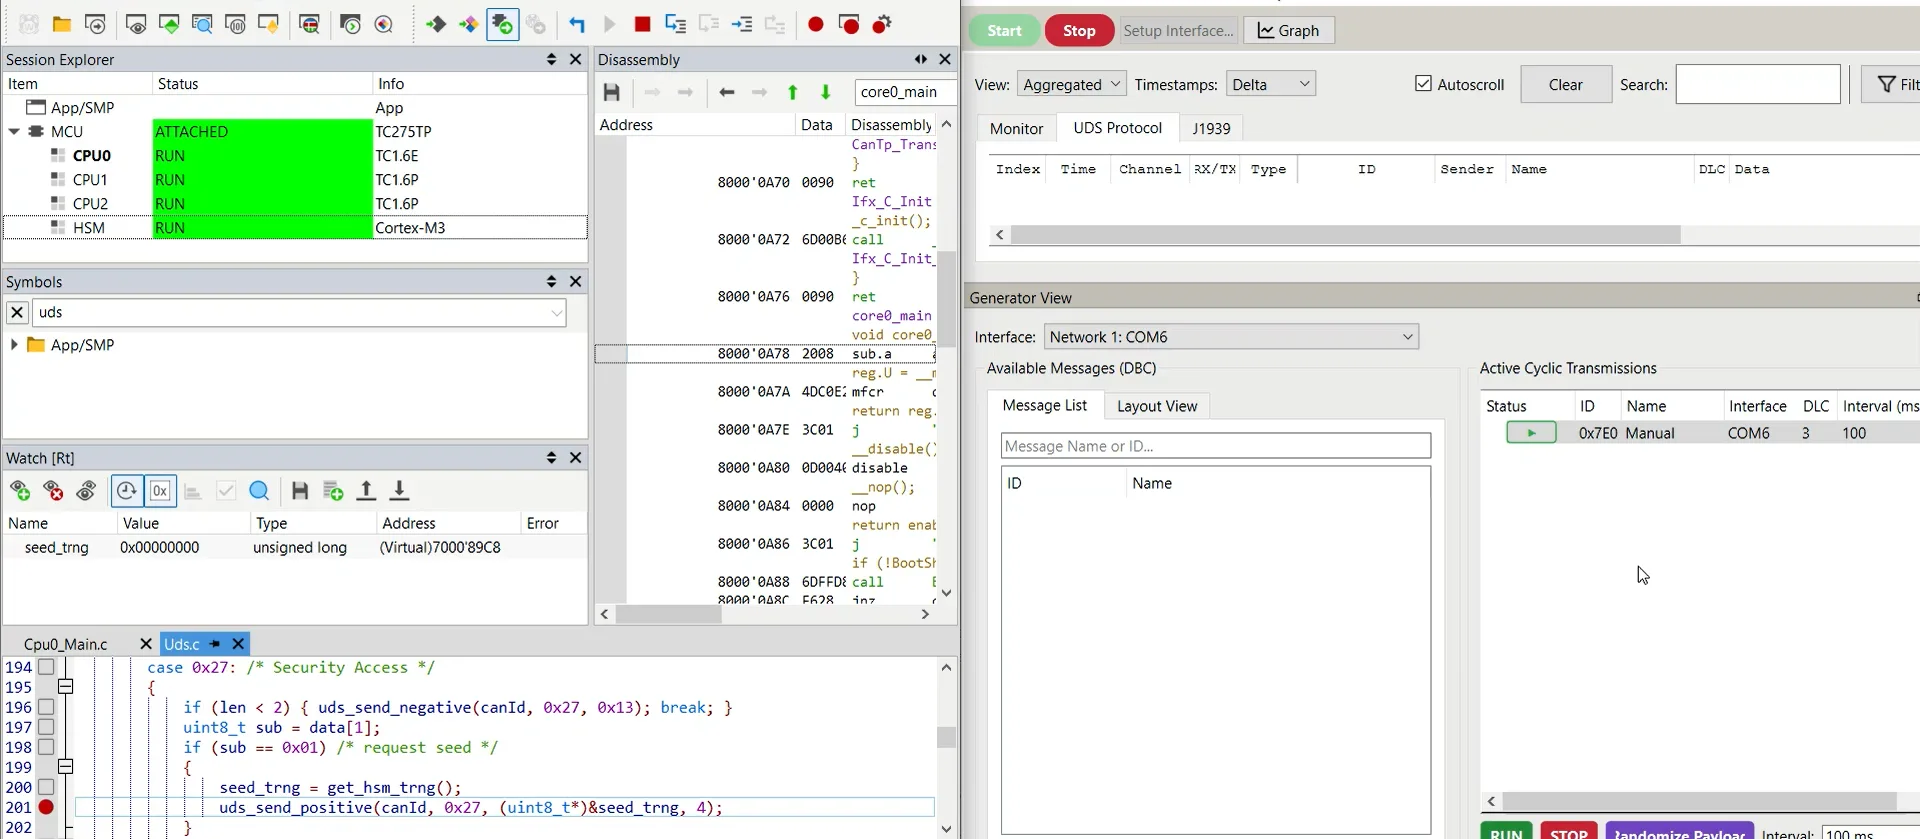The width and height of the screenshot is (1920, 839).
Task: Click the double-eye watch-all icon
Action: click(87, 491)
